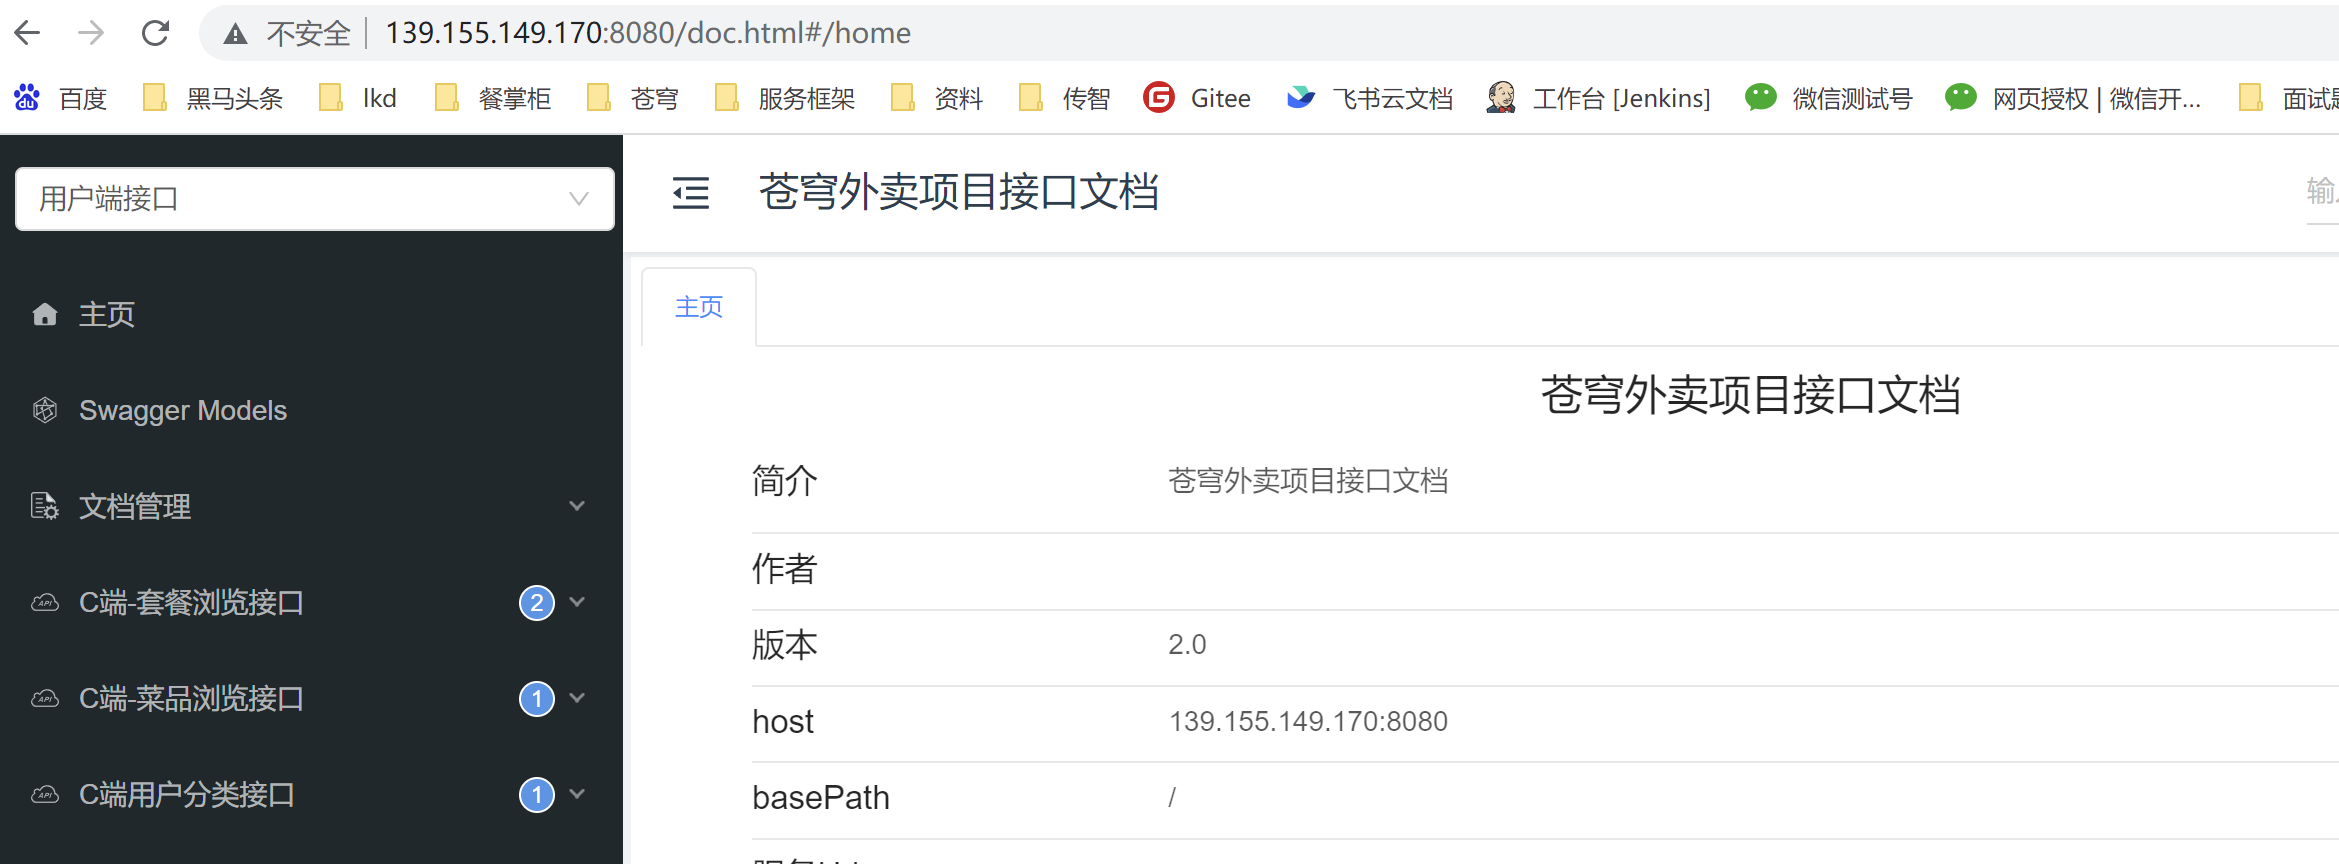Click the basePath label
The height and width of the screenshot is (864, 2339).
click(821, 797)
